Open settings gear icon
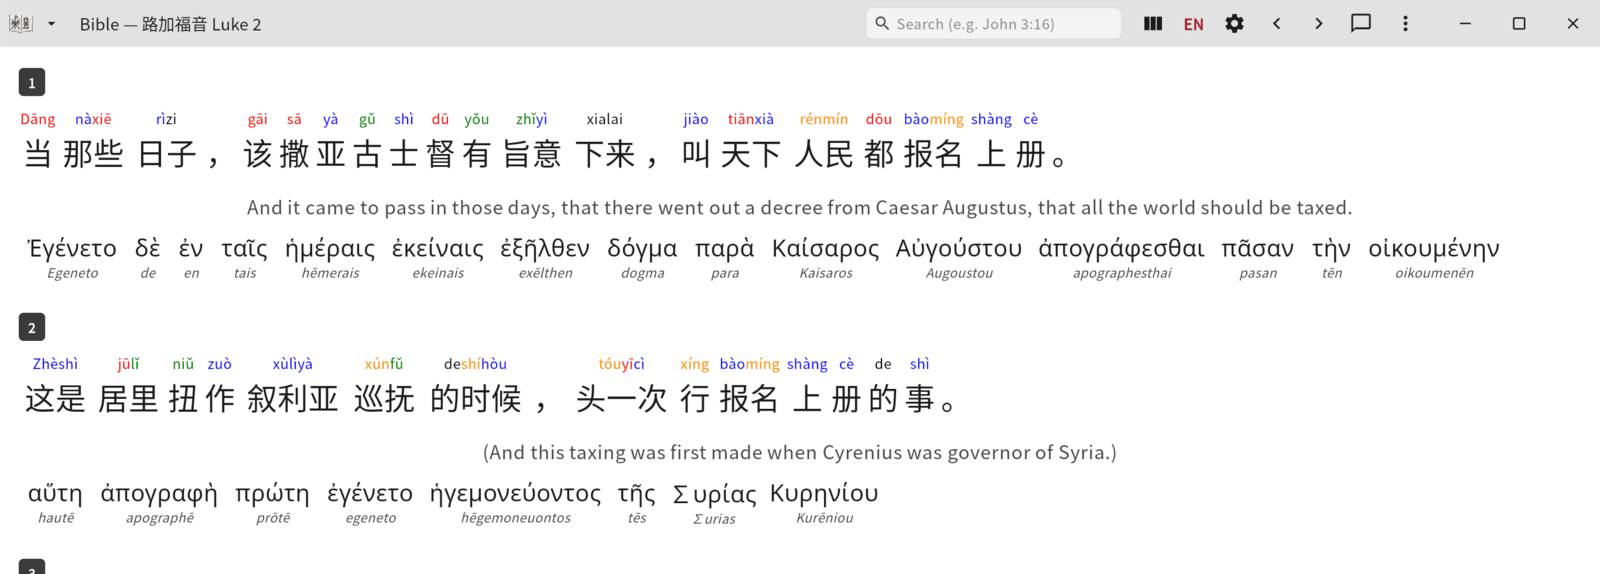1600x574 pixels. (1235, 24)
